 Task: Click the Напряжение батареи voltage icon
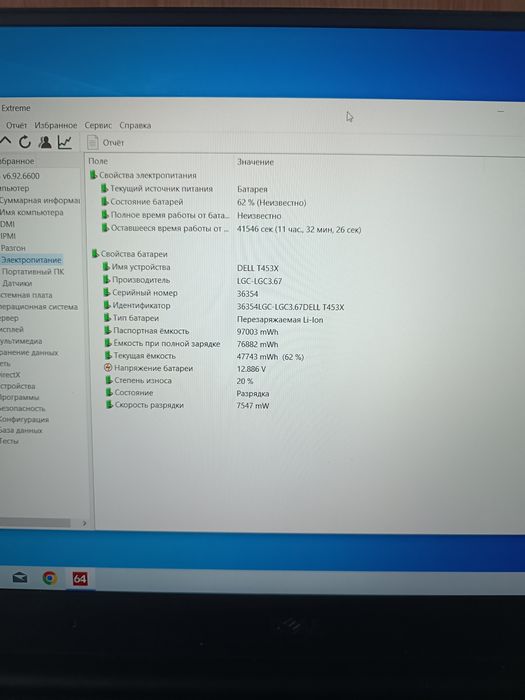click(108, 368)
